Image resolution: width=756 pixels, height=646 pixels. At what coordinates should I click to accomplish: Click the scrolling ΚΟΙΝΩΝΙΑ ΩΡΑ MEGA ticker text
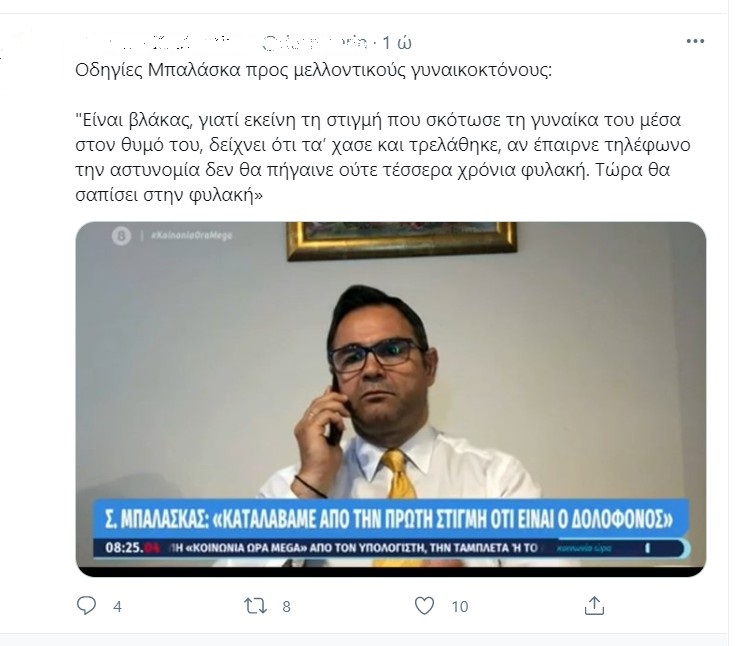click(x=354, y=548)
